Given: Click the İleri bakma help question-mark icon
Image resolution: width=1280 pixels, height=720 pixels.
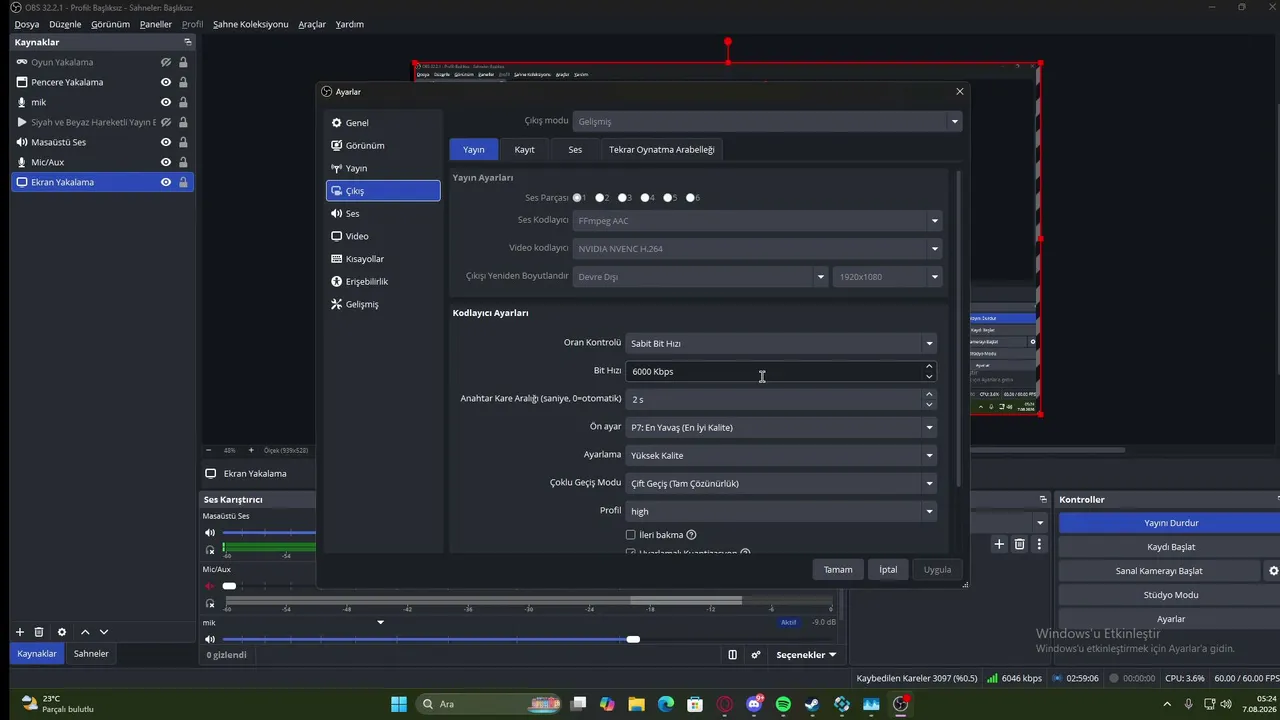Looking at the screenshot, I should (x=691, y=535).
